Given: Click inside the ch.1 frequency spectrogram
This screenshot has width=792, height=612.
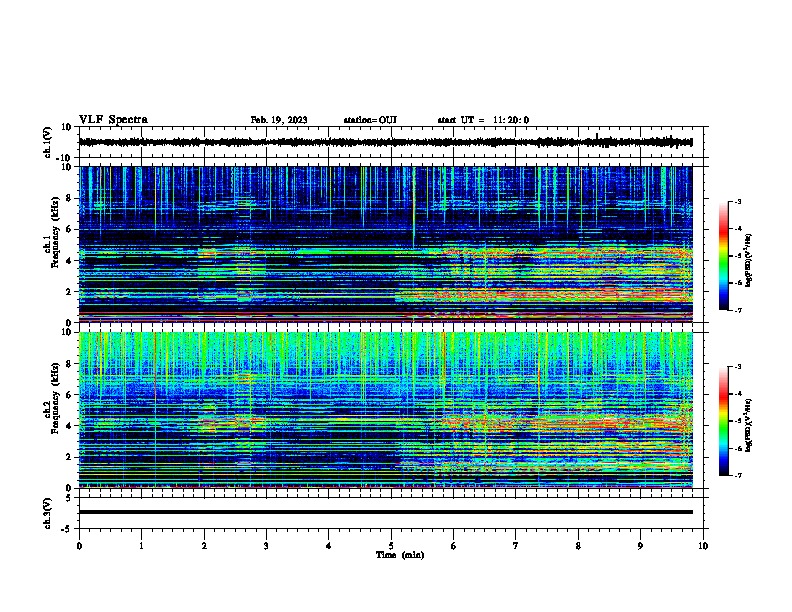Looking at the screenshot, I should (385, 244).
